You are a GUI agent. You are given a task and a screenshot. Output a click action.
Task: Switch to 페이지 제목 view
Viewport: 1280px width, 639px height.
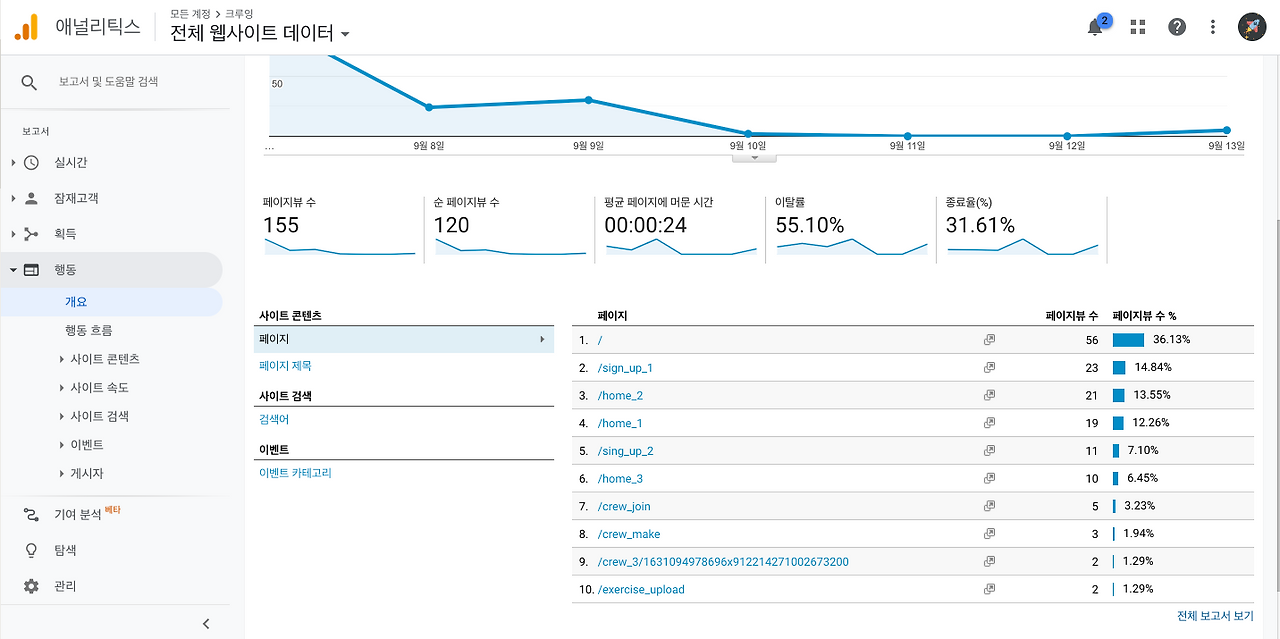point(285,366)
